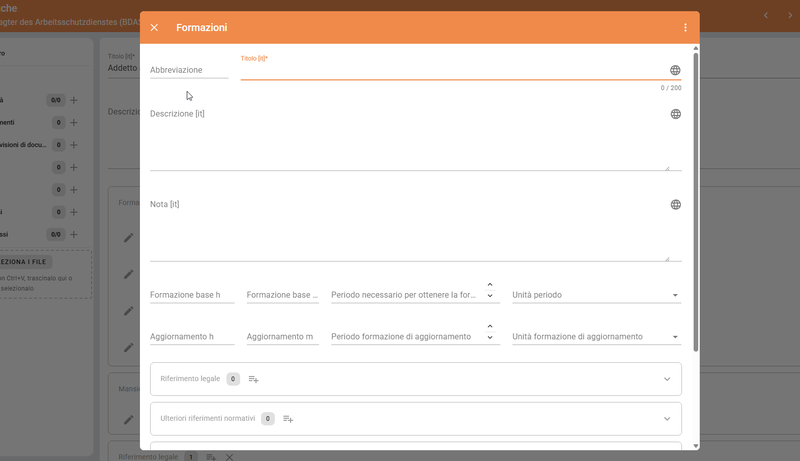
Task: Click the dialog scrollbar up arrow
Action: point(696,48)
